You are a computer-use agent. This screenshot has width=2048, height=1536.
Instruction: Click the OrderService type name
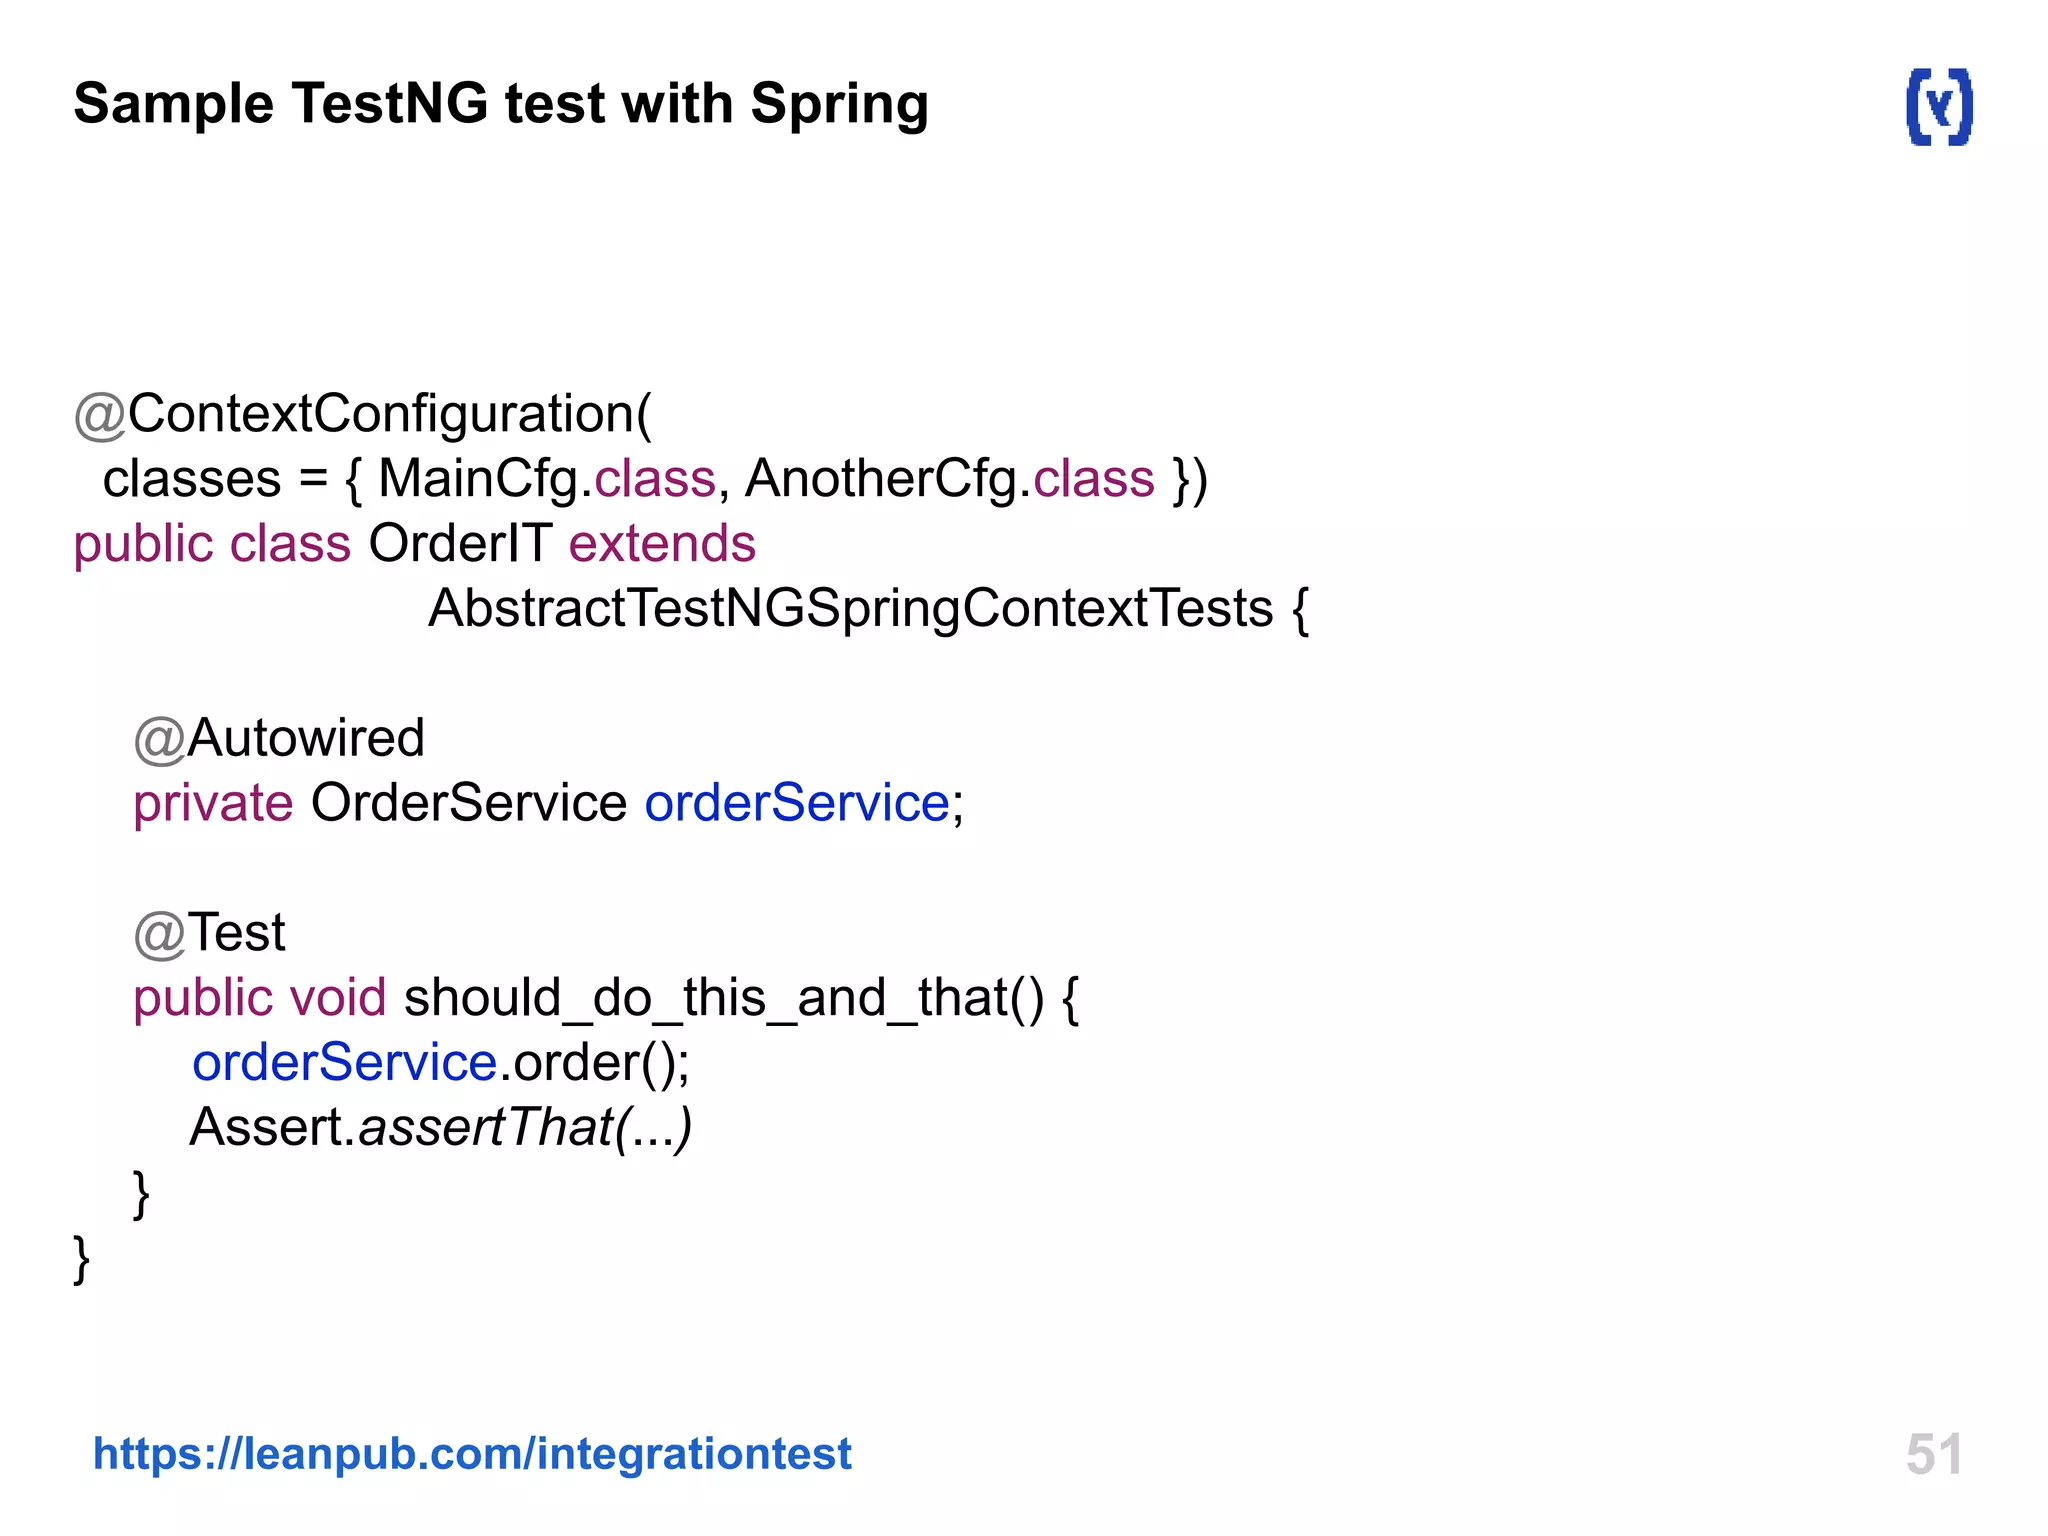[468, 803]
